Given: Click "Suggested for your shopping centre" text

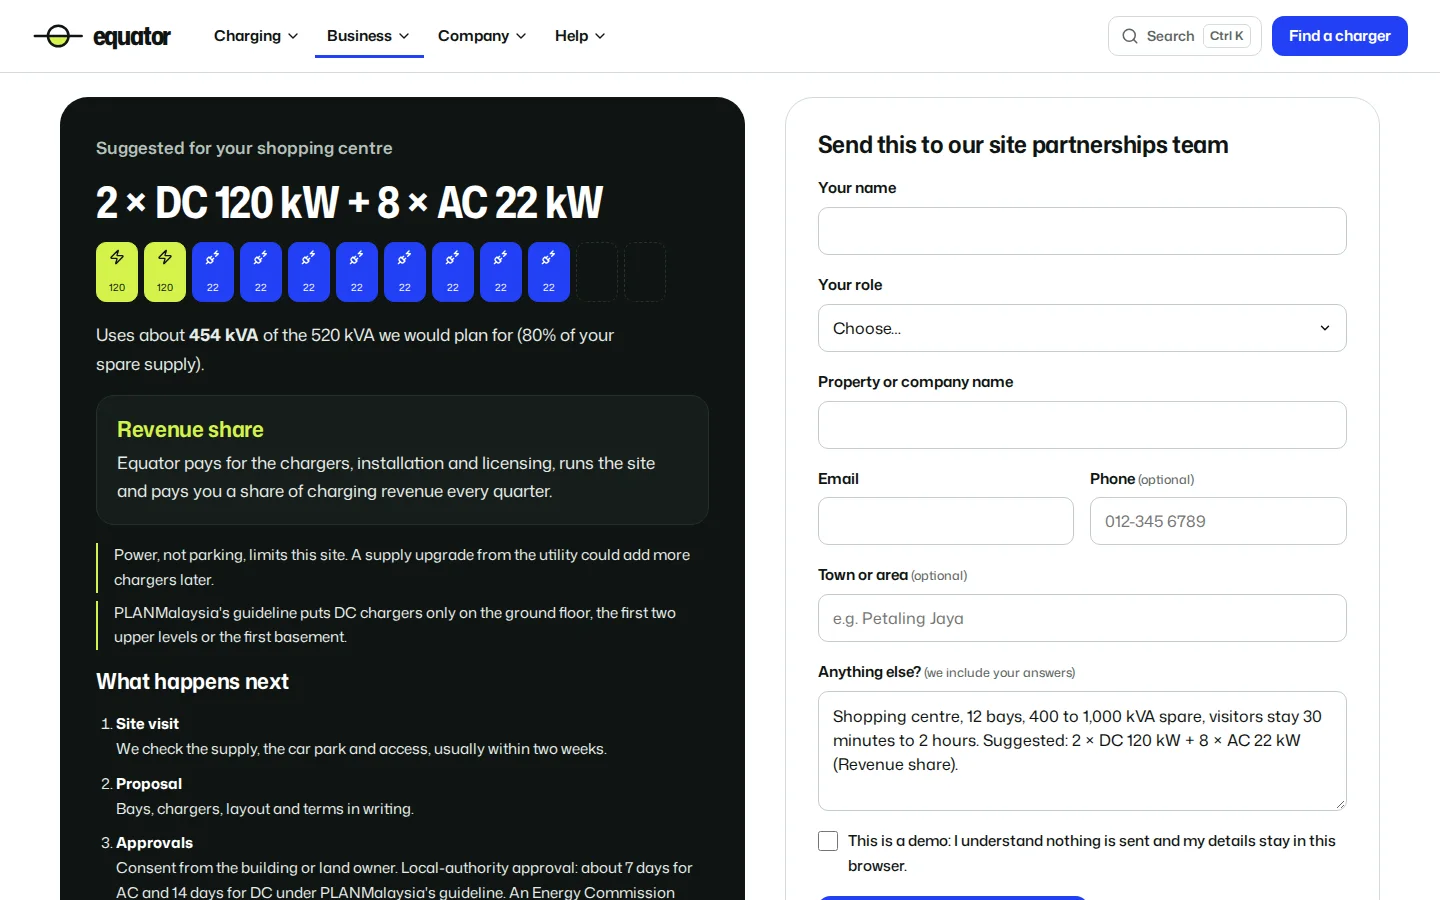Looking at the screenshot, I should (x=244, y=148).
